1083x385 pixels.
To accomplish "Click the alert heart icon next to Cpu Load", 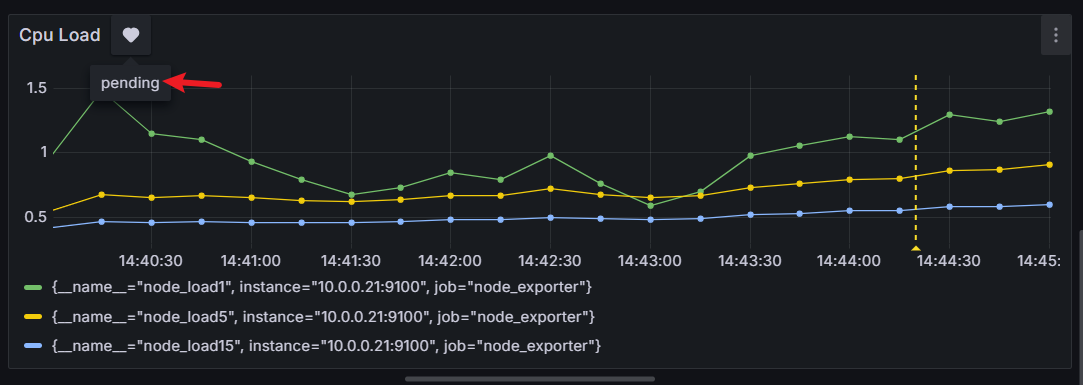I will pyautogui.click(x=131, y=35).
